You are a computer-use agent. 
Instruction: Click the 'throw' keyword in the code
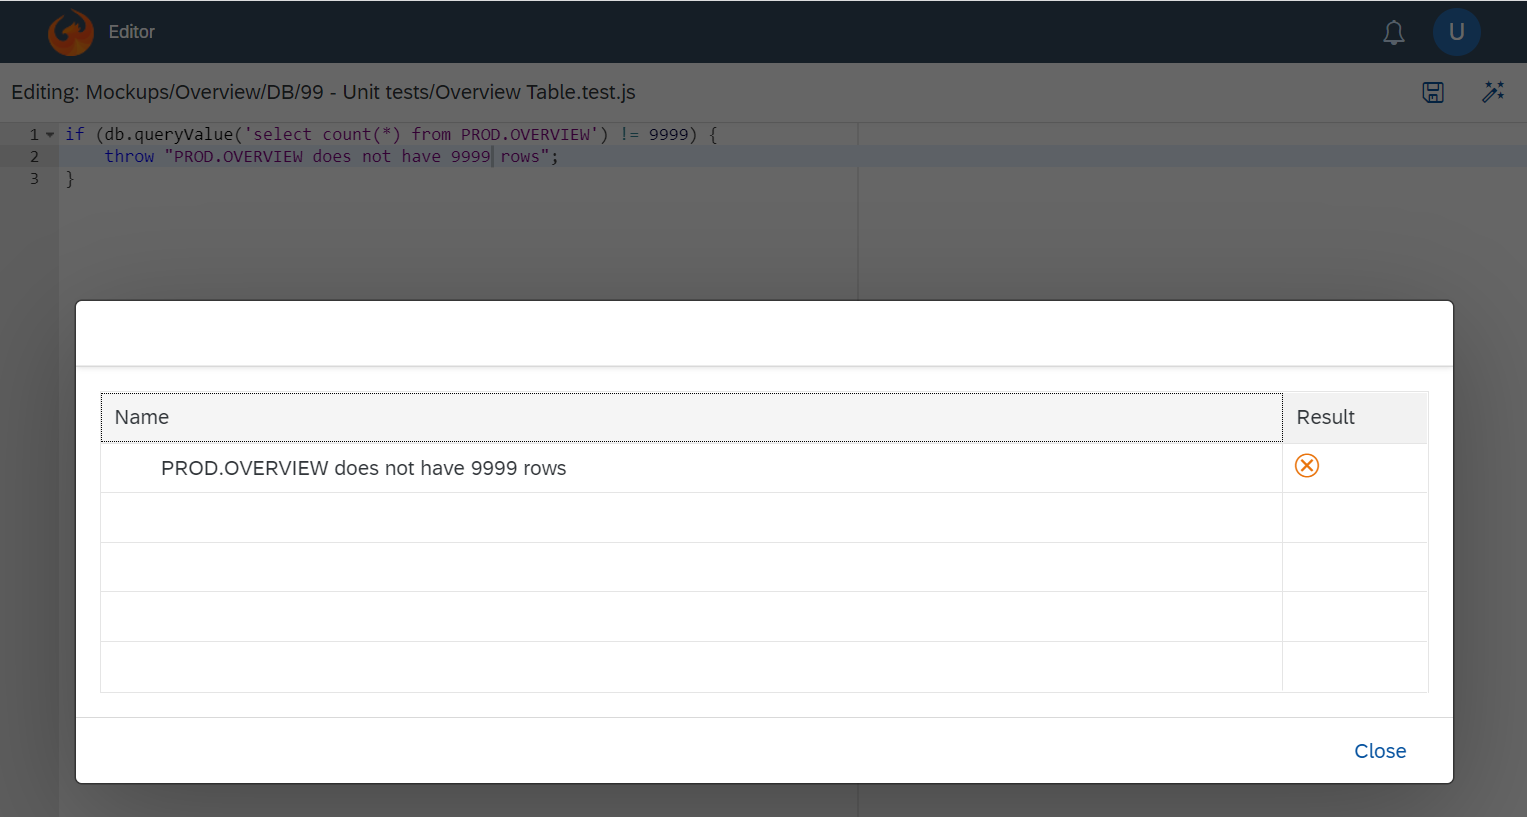coord(130,156)
